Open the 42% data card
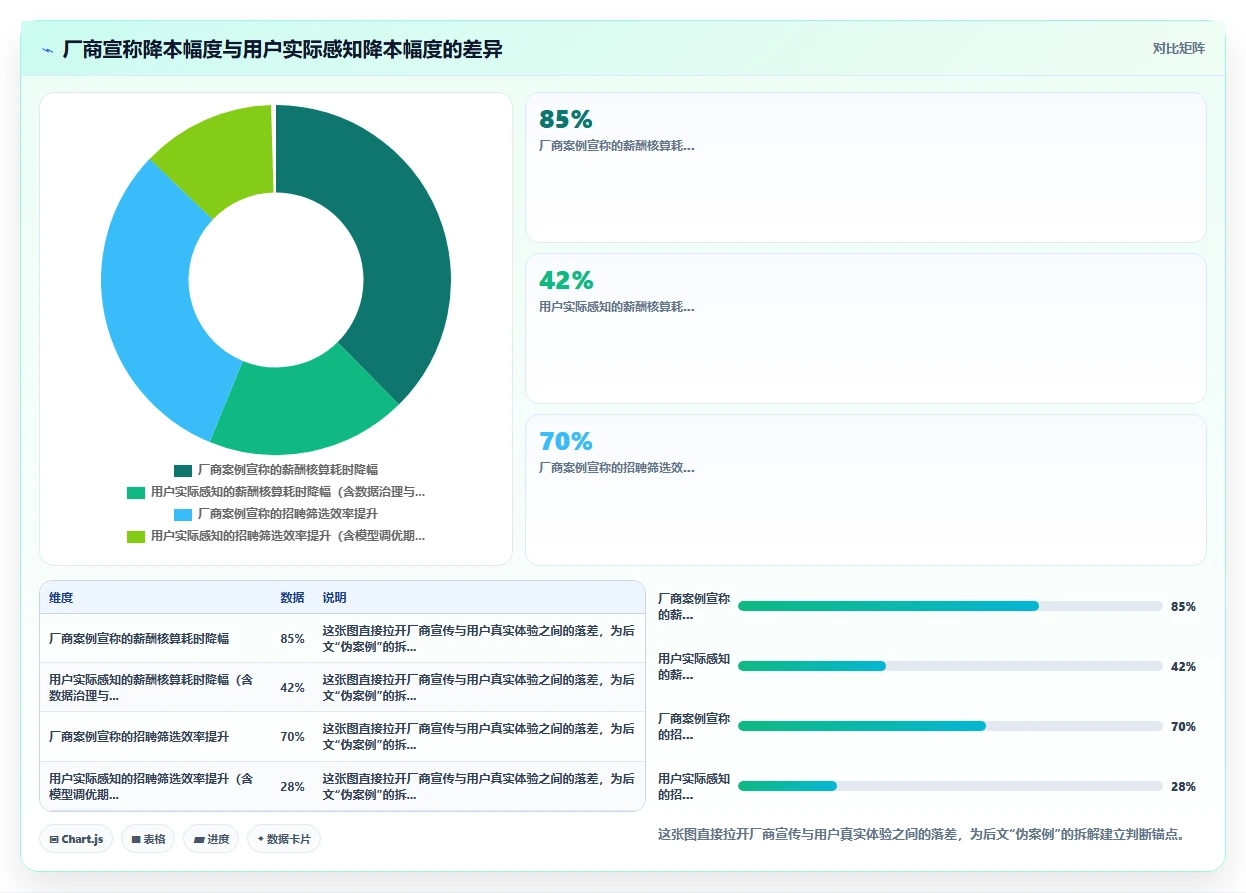Viewport: 1246px width, 893px height. 866,329
